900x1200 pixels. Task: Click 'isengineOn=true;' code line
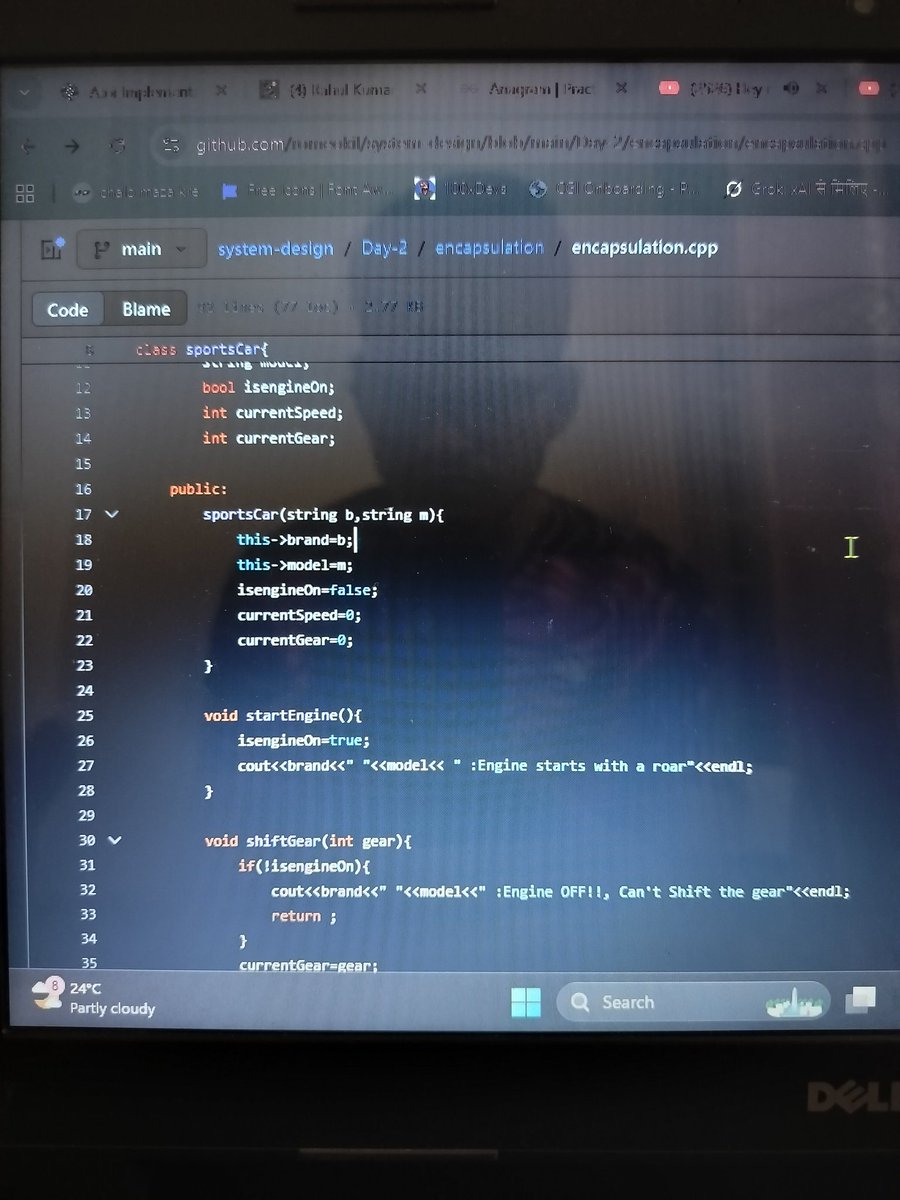pyautogui.click(x=303, y=740)
